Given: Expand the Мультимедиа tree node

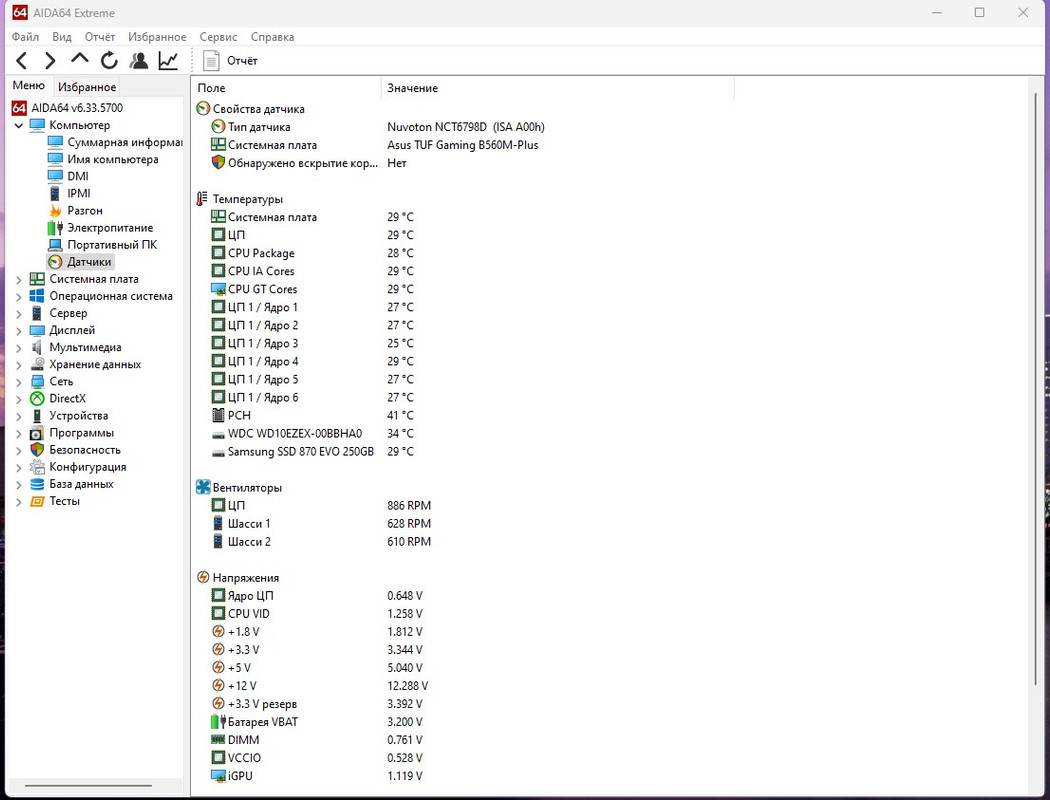Looking at the screenshot, I should point(19,348).
